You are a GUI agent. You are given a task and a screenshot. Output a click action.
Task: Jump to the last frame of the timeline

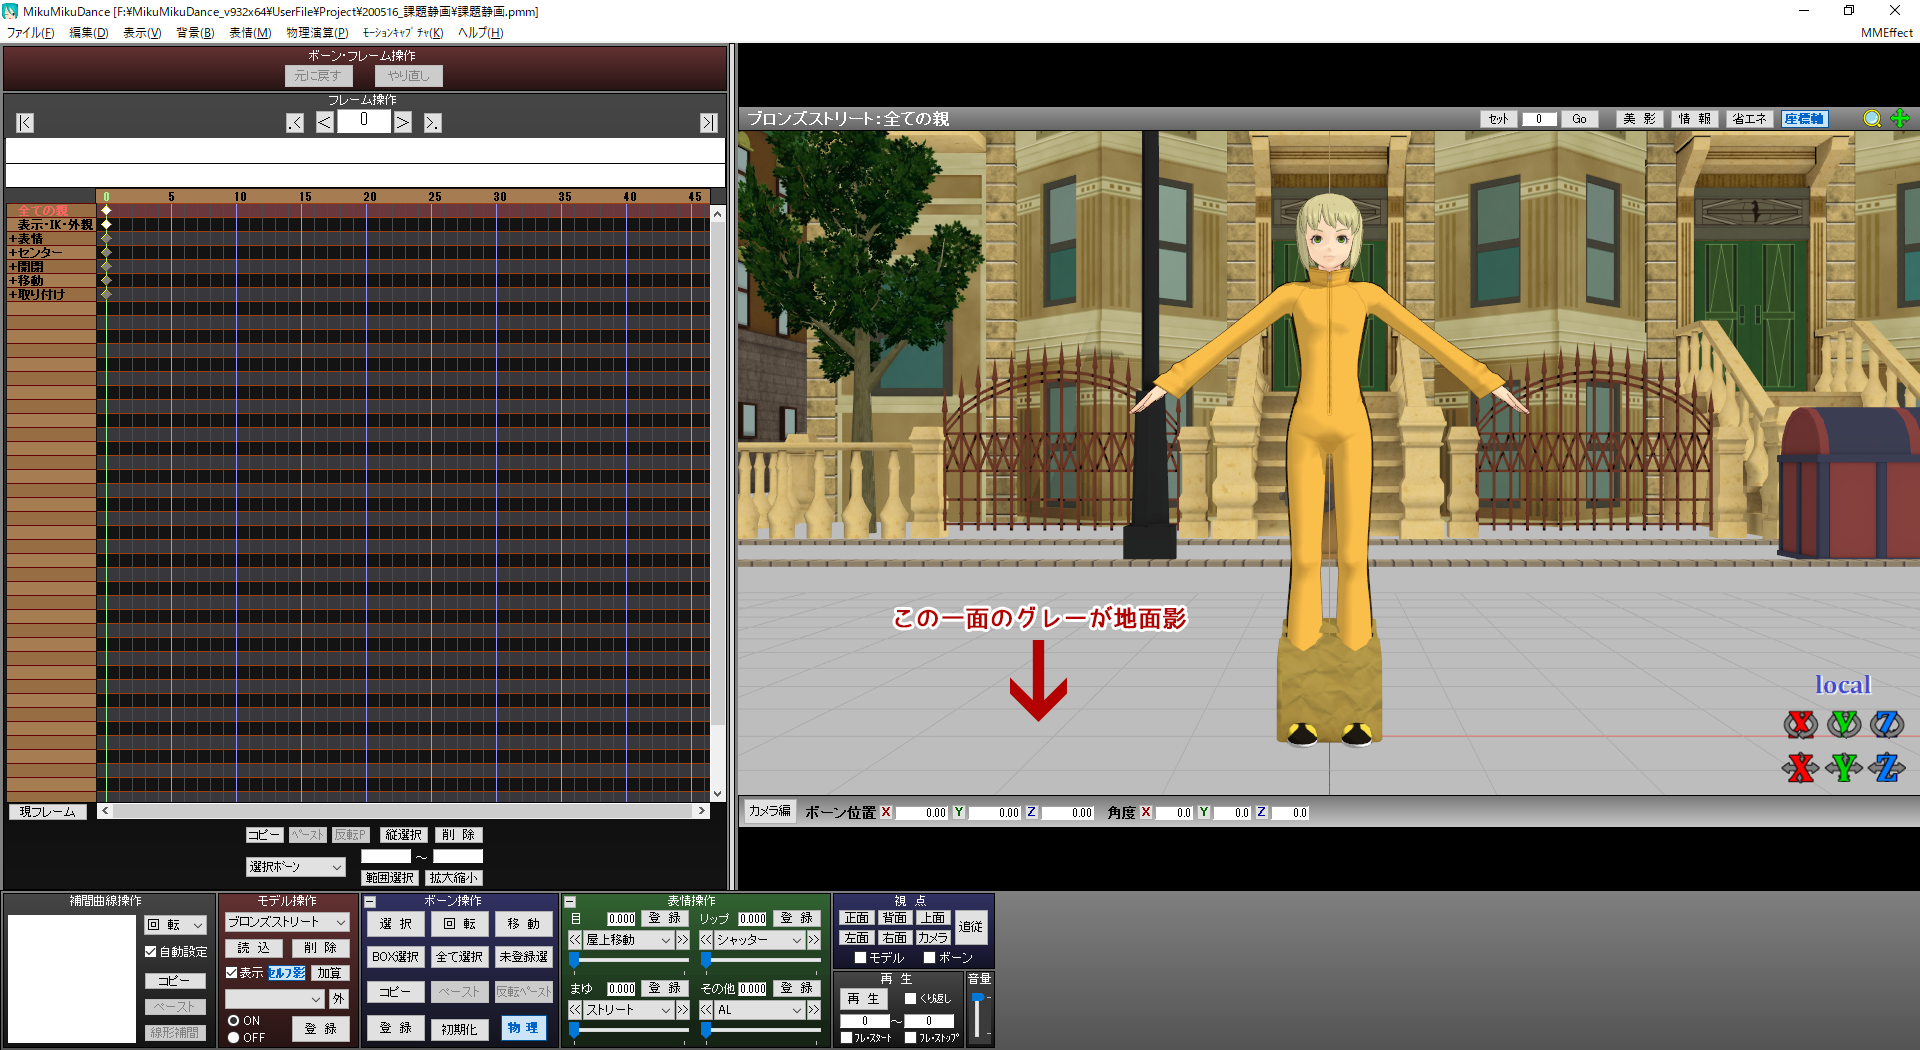coord(708,123)
